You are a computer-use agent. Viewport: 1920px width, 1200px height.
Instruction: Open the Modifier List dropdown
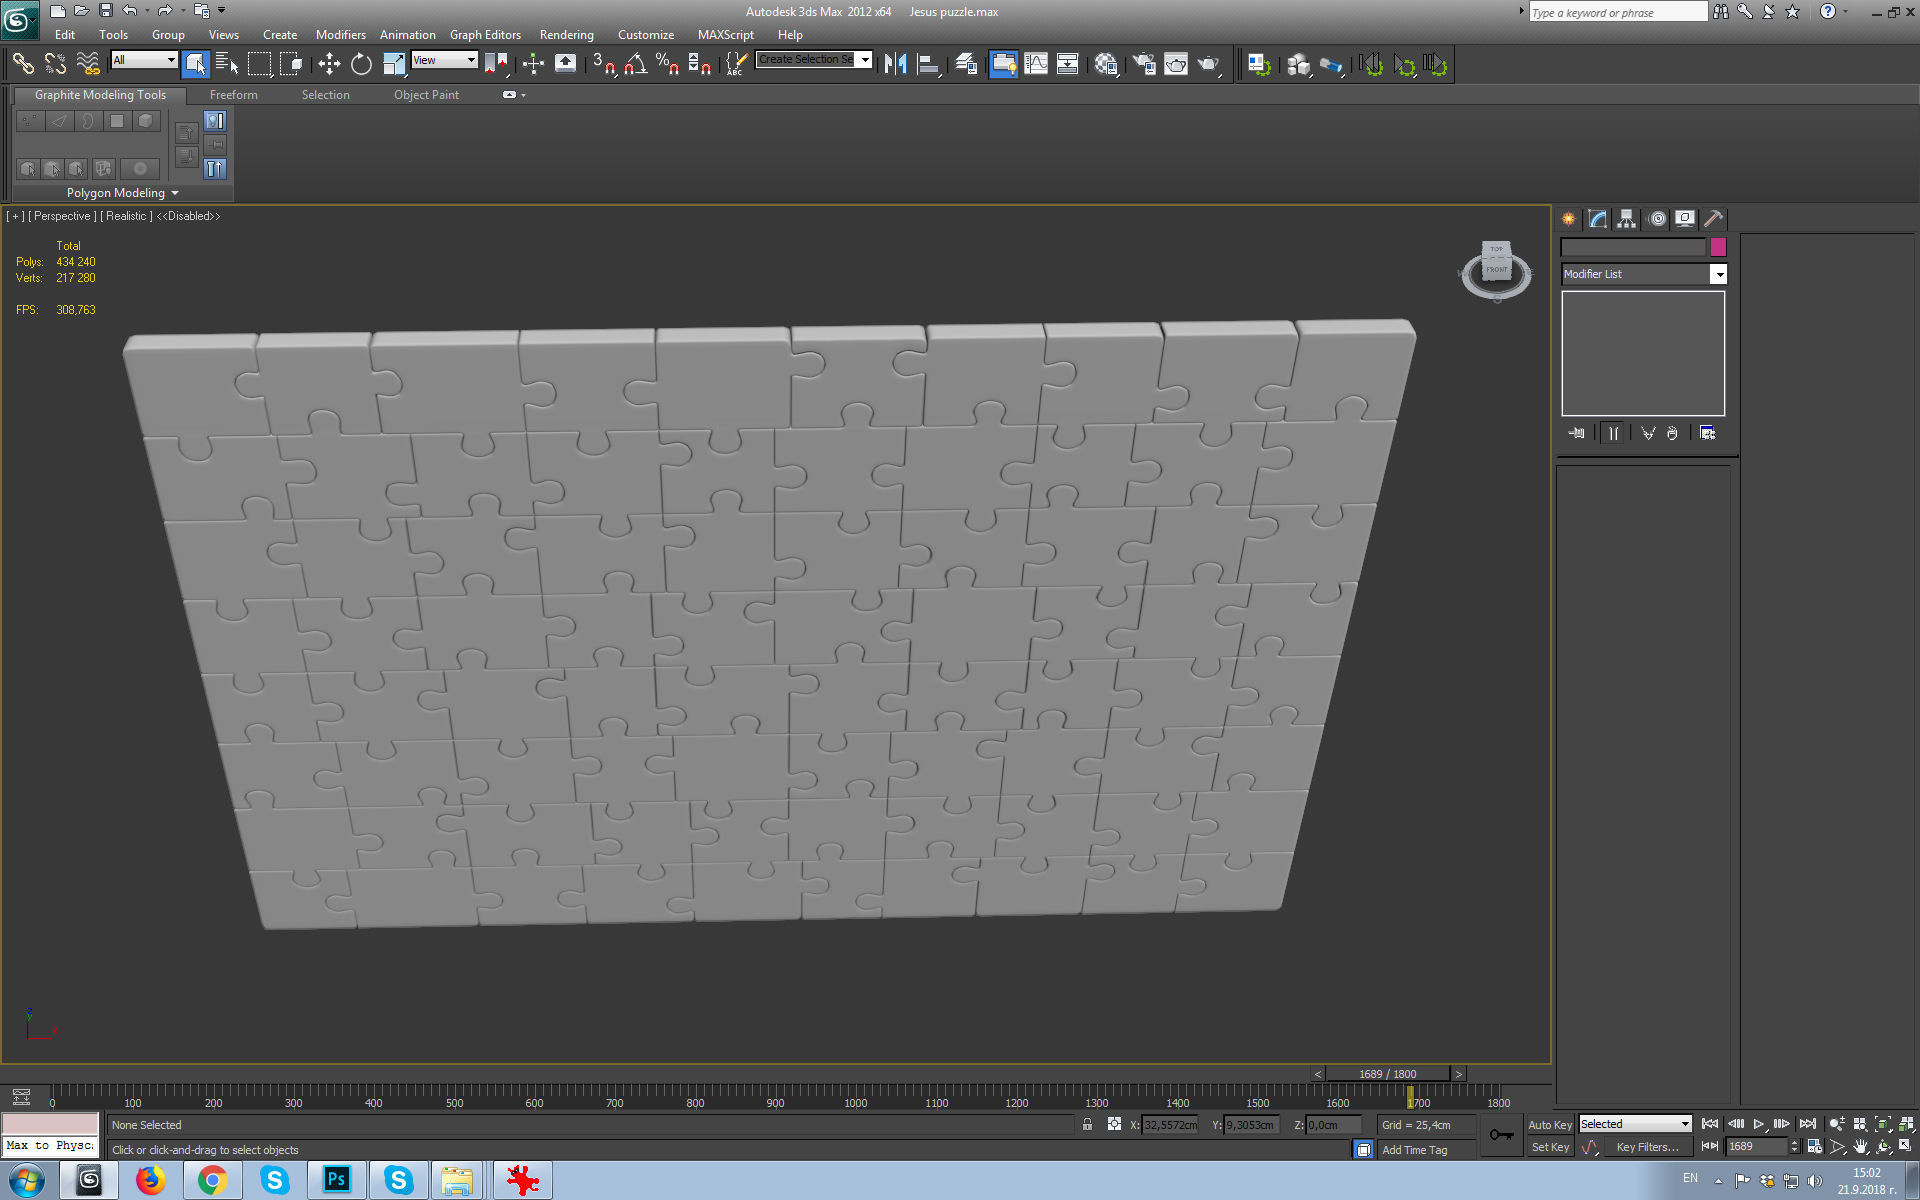pos(1718,274)
